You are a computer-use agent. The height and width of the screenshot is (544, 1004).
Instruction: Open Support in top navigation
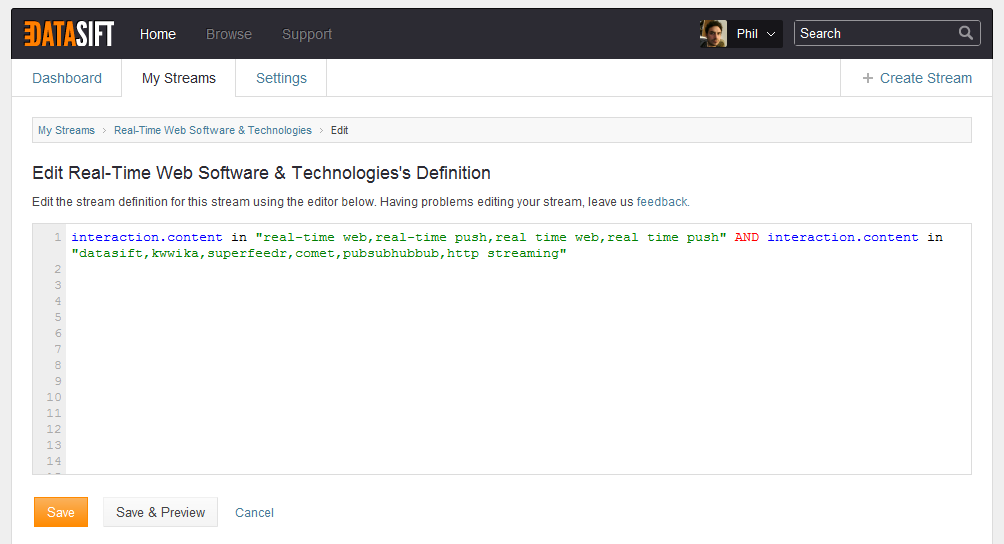coord(307,34)
